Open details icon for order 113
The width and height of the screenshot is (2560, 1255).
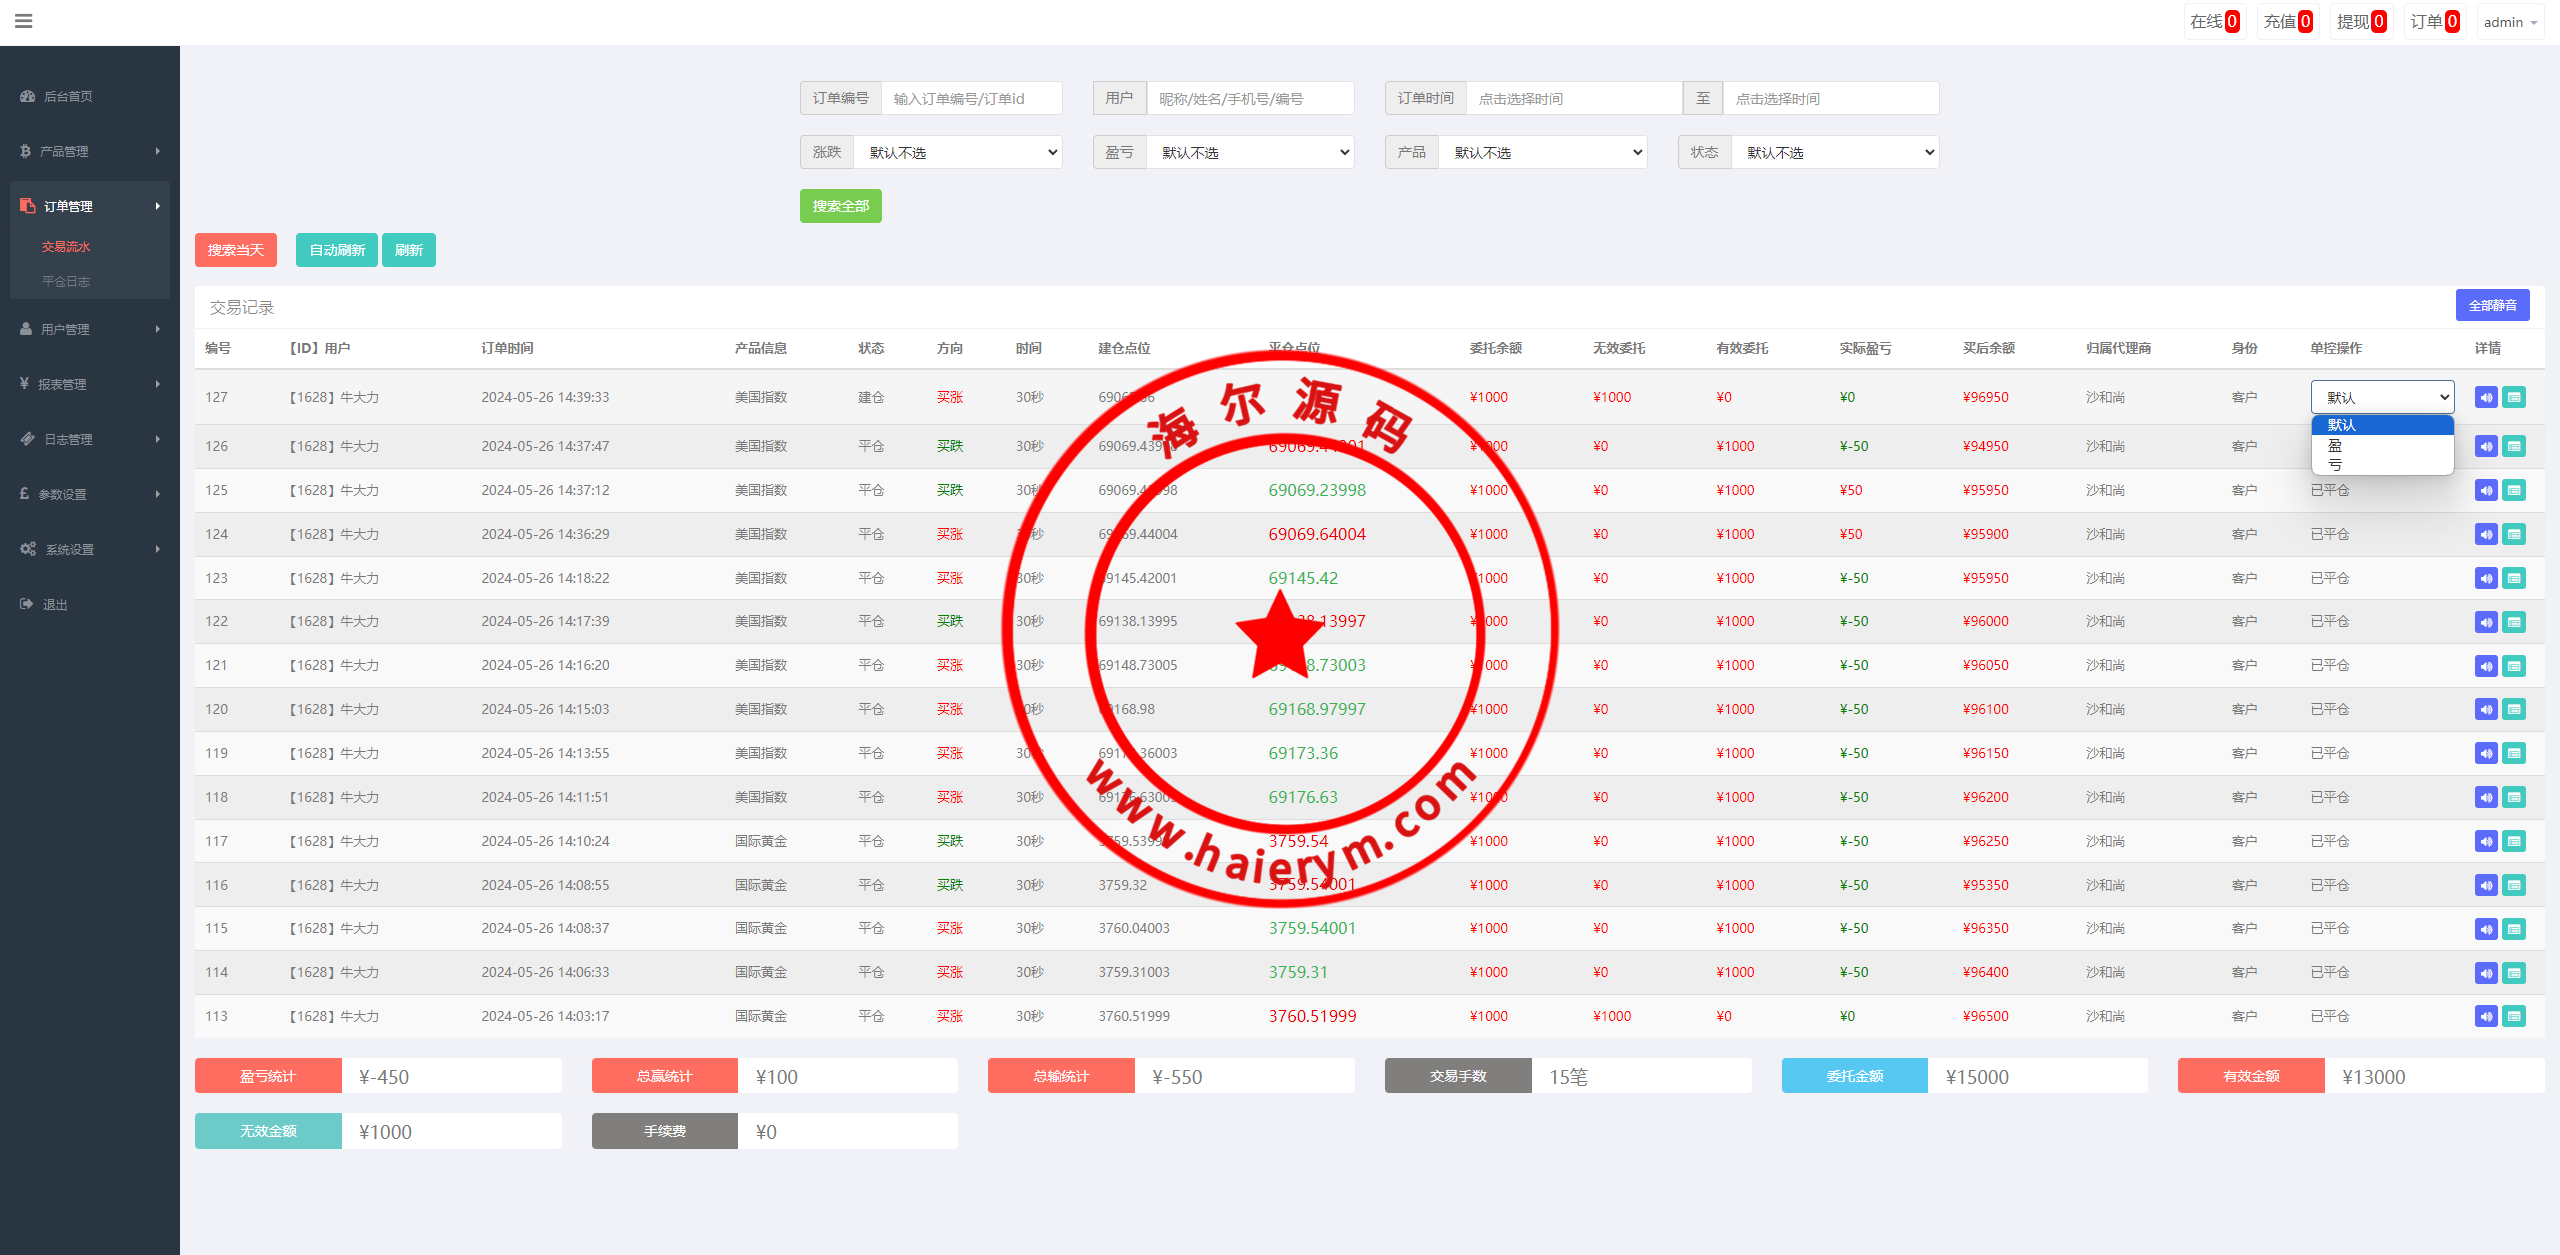[x=2514, y=1017]
